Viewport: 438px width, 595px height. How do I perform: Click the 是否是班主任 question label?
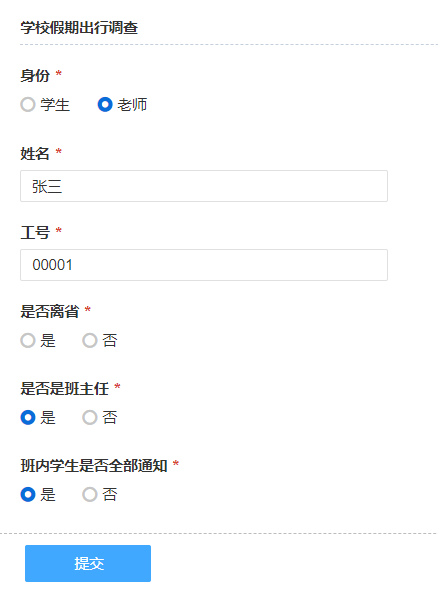tap(65, 389)
